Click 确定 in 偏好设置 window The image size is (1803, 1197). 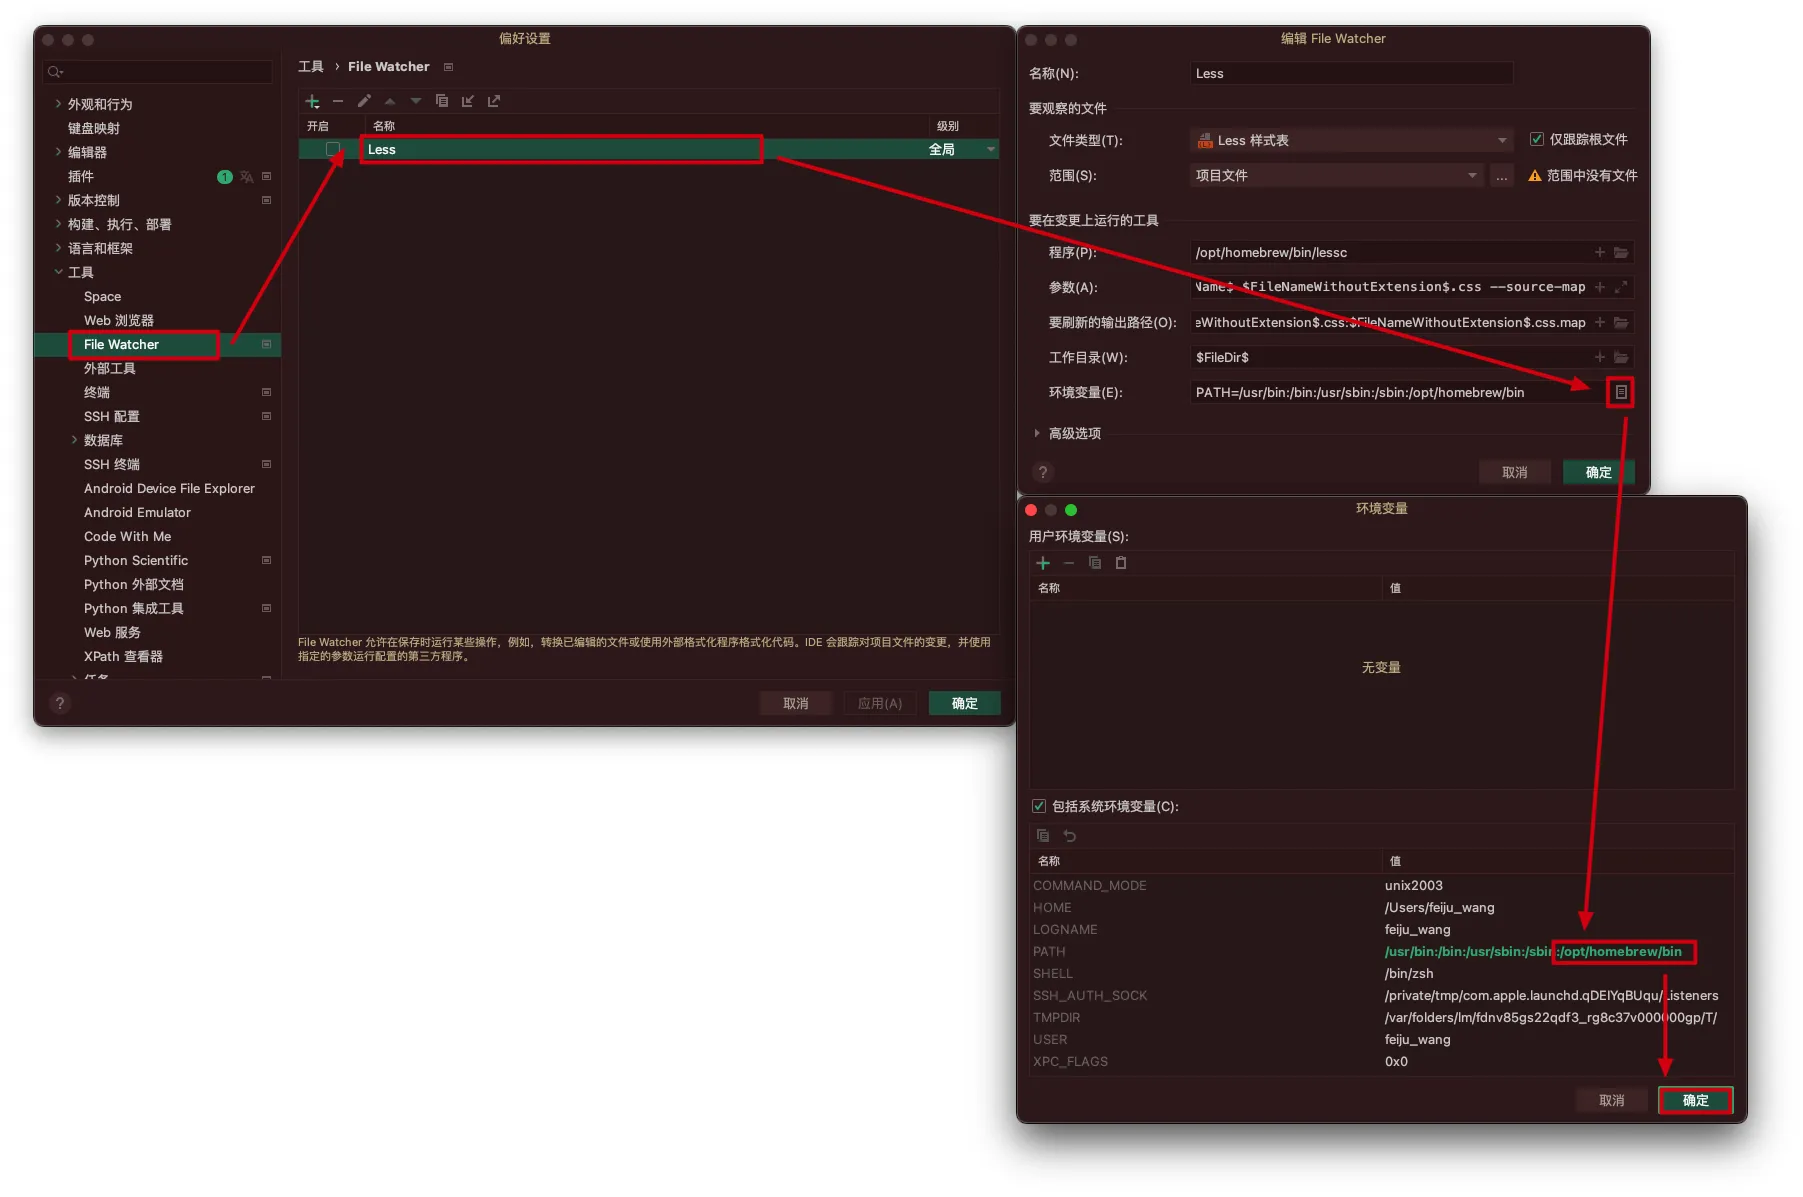(x=965, y=703)
